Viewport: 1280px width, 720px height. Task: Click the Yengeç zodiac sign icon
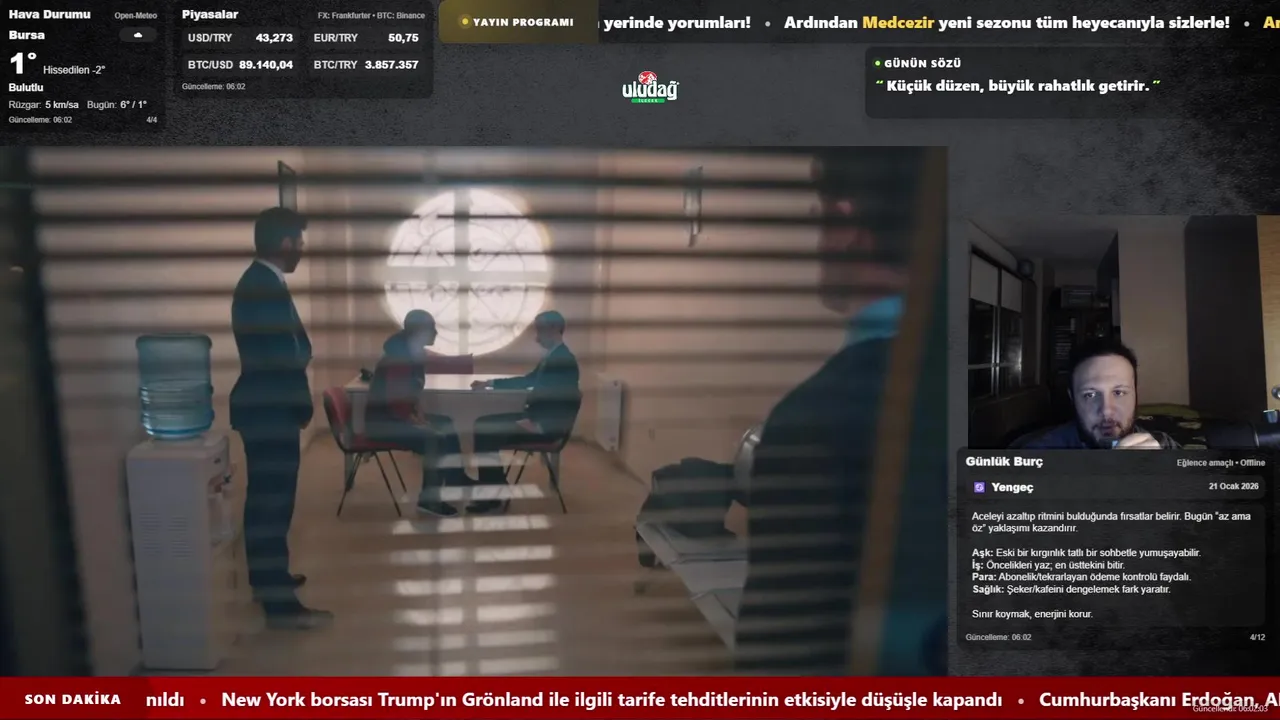pyautogui.click(x=979, y=487)
